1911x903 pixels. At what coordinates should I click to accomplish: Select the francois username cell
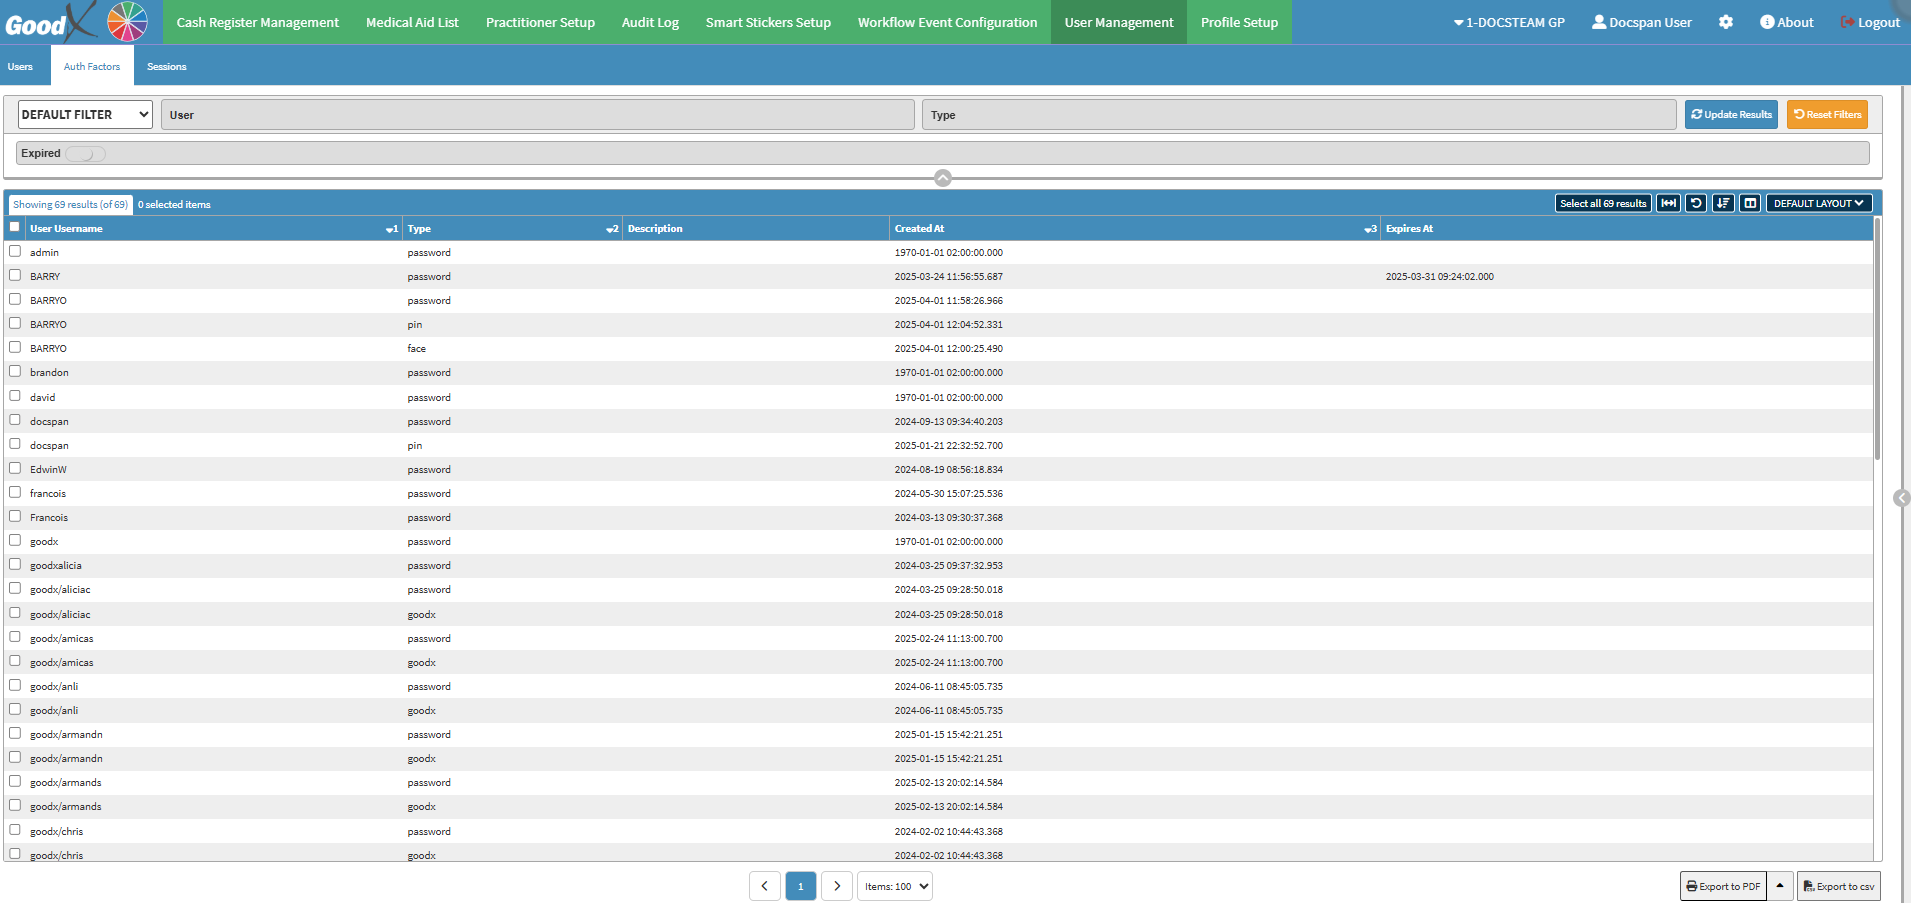tap(48, 494)
